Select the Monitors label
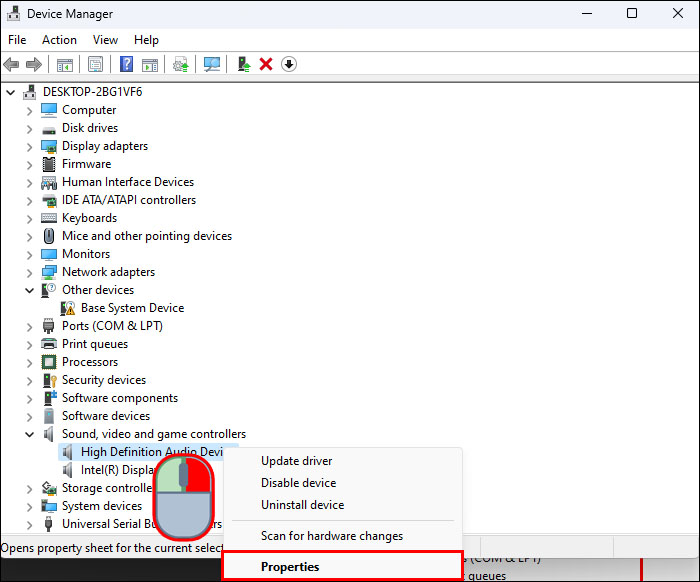This screenshot has width=700, height=582. click(x=86, y=254)
